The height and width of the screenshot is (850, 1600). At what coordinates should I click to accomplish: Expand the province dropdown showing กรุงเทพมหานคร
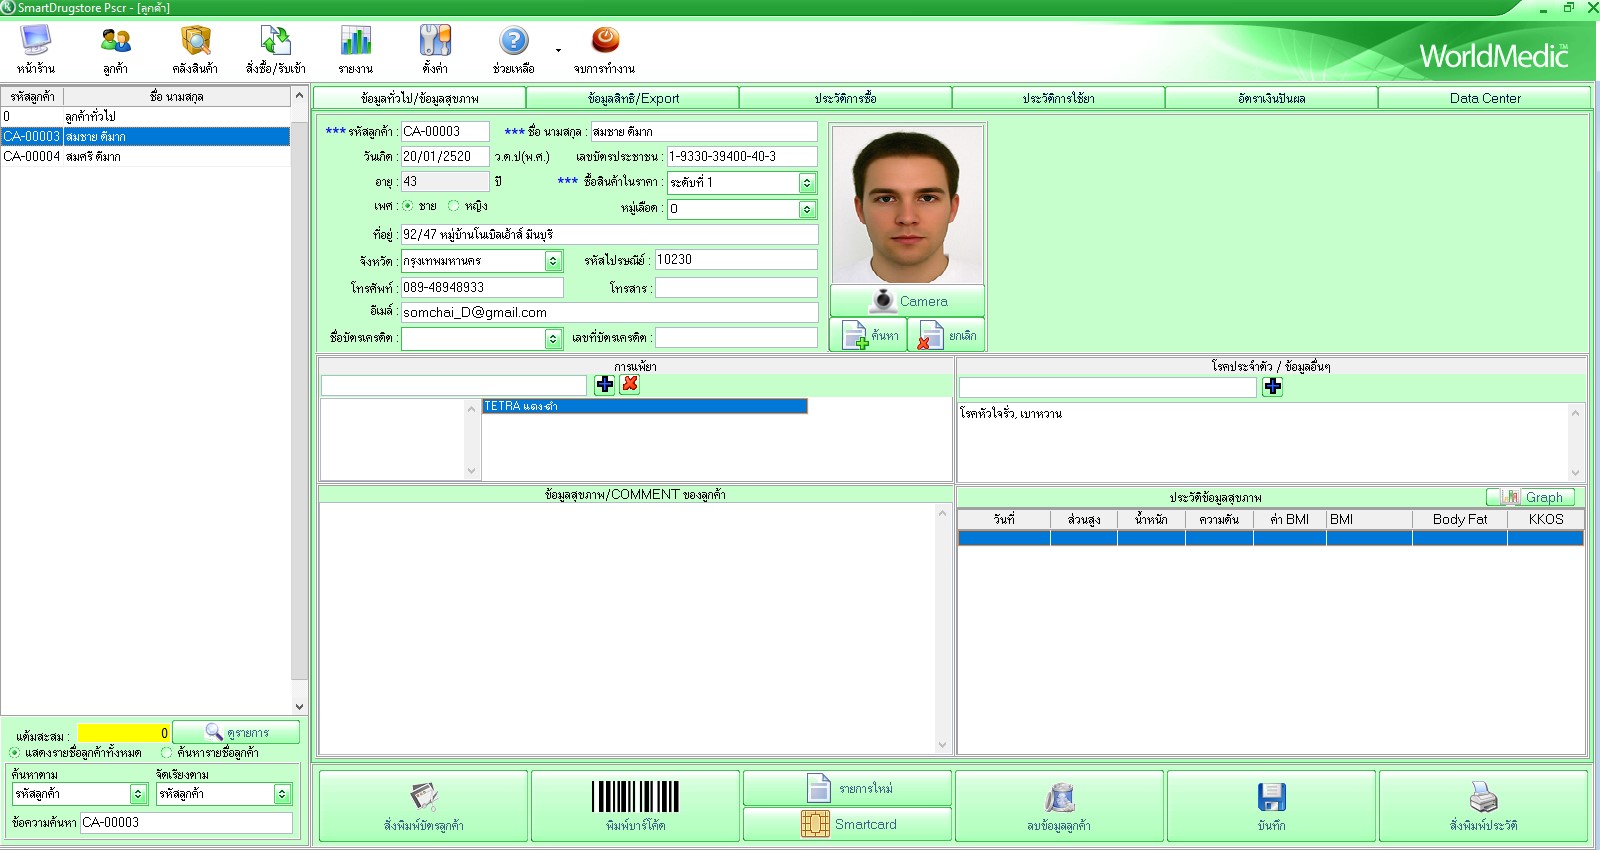[x=553, y=261]
